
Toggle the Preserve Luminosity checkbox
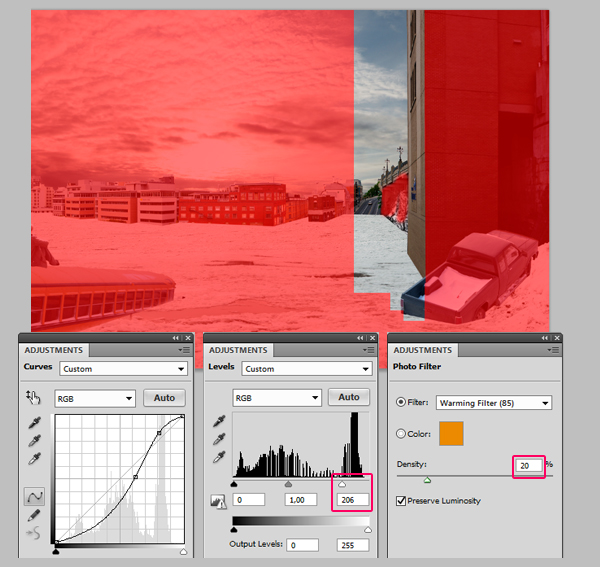pos(401,500)
